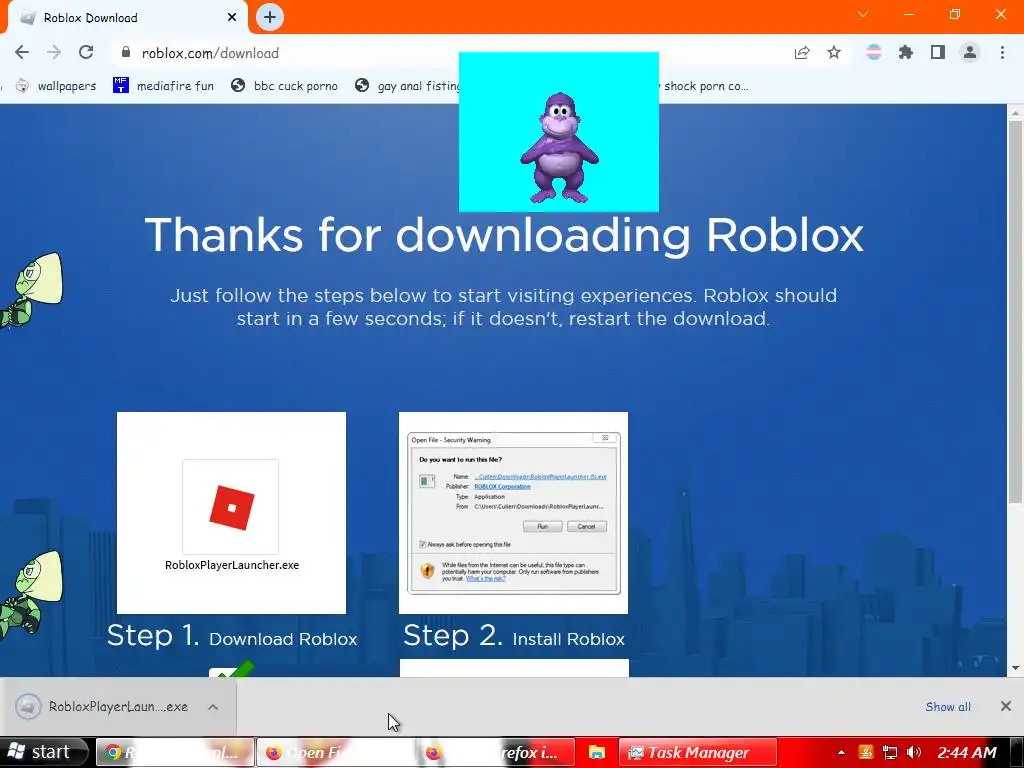Reload the Roblox download page

pyautogui.click(x=86, y=52)
